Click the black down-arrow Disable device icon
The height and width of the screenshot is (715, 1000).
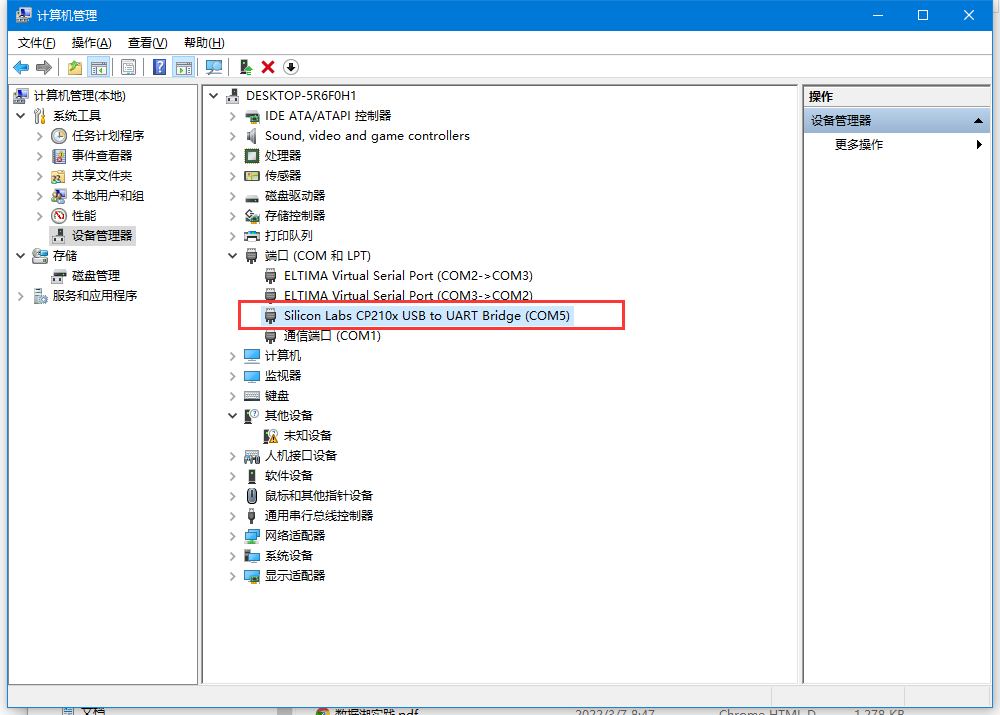tap(291, 67)
